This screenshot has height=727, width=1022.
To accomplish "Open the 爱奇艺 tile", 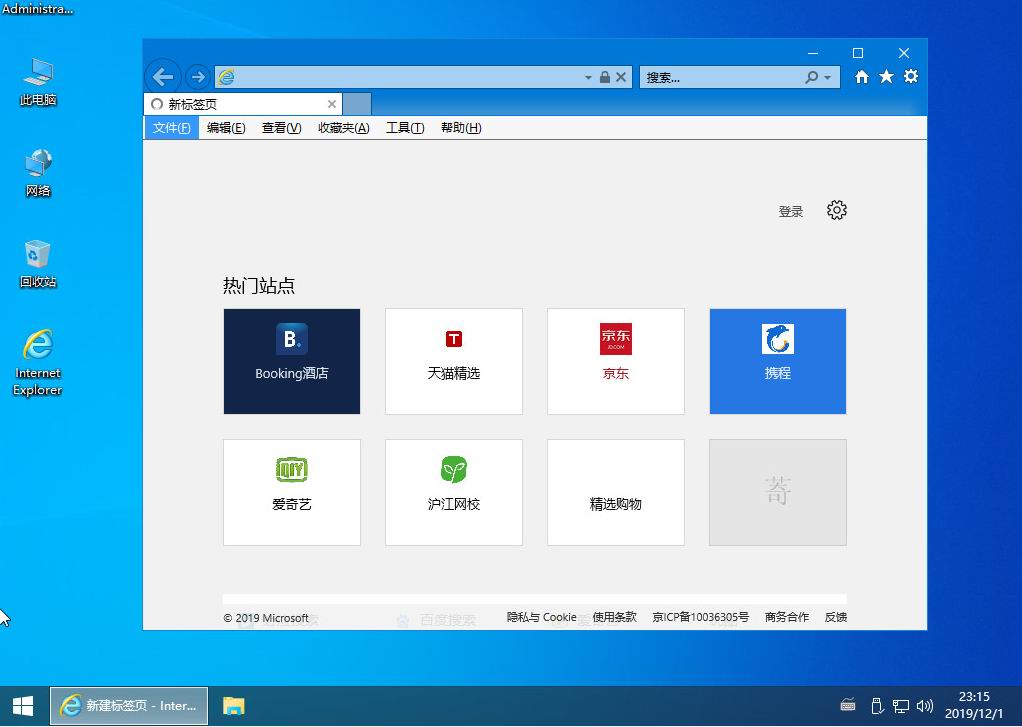I will point(291,492).
